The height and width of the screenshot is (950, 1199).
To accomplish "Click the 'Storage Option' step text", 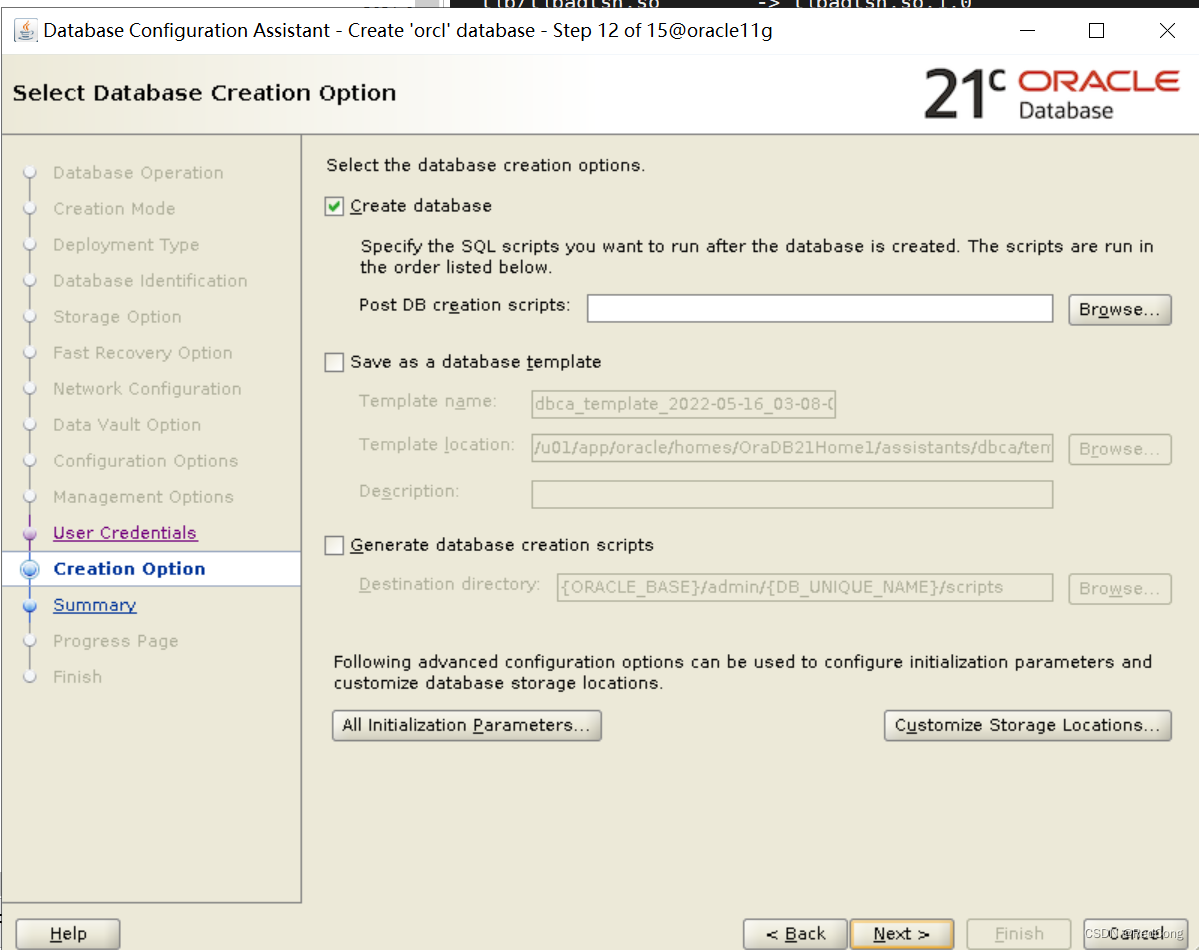I will point(118,317).
